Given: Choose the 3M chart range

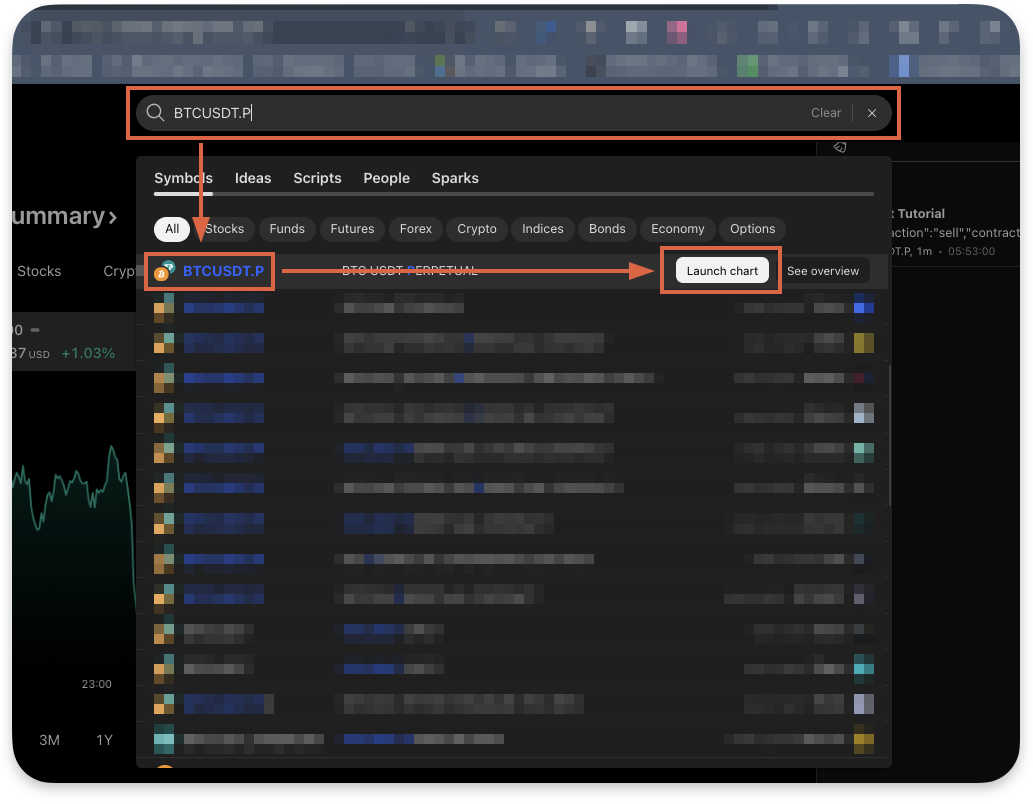Looking at the screenshot, I should click(x=49, y=740).
